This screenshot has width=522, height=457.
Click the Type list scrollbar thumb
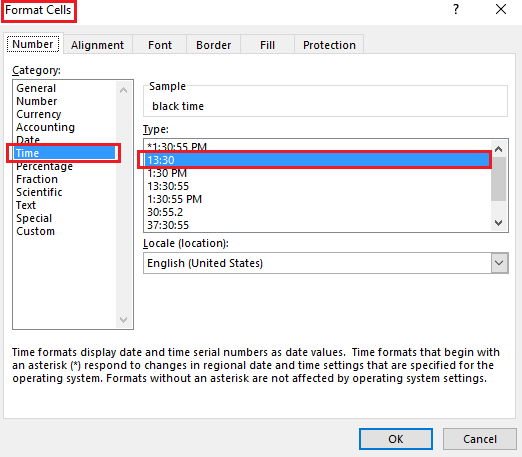[x=498, y=179]
